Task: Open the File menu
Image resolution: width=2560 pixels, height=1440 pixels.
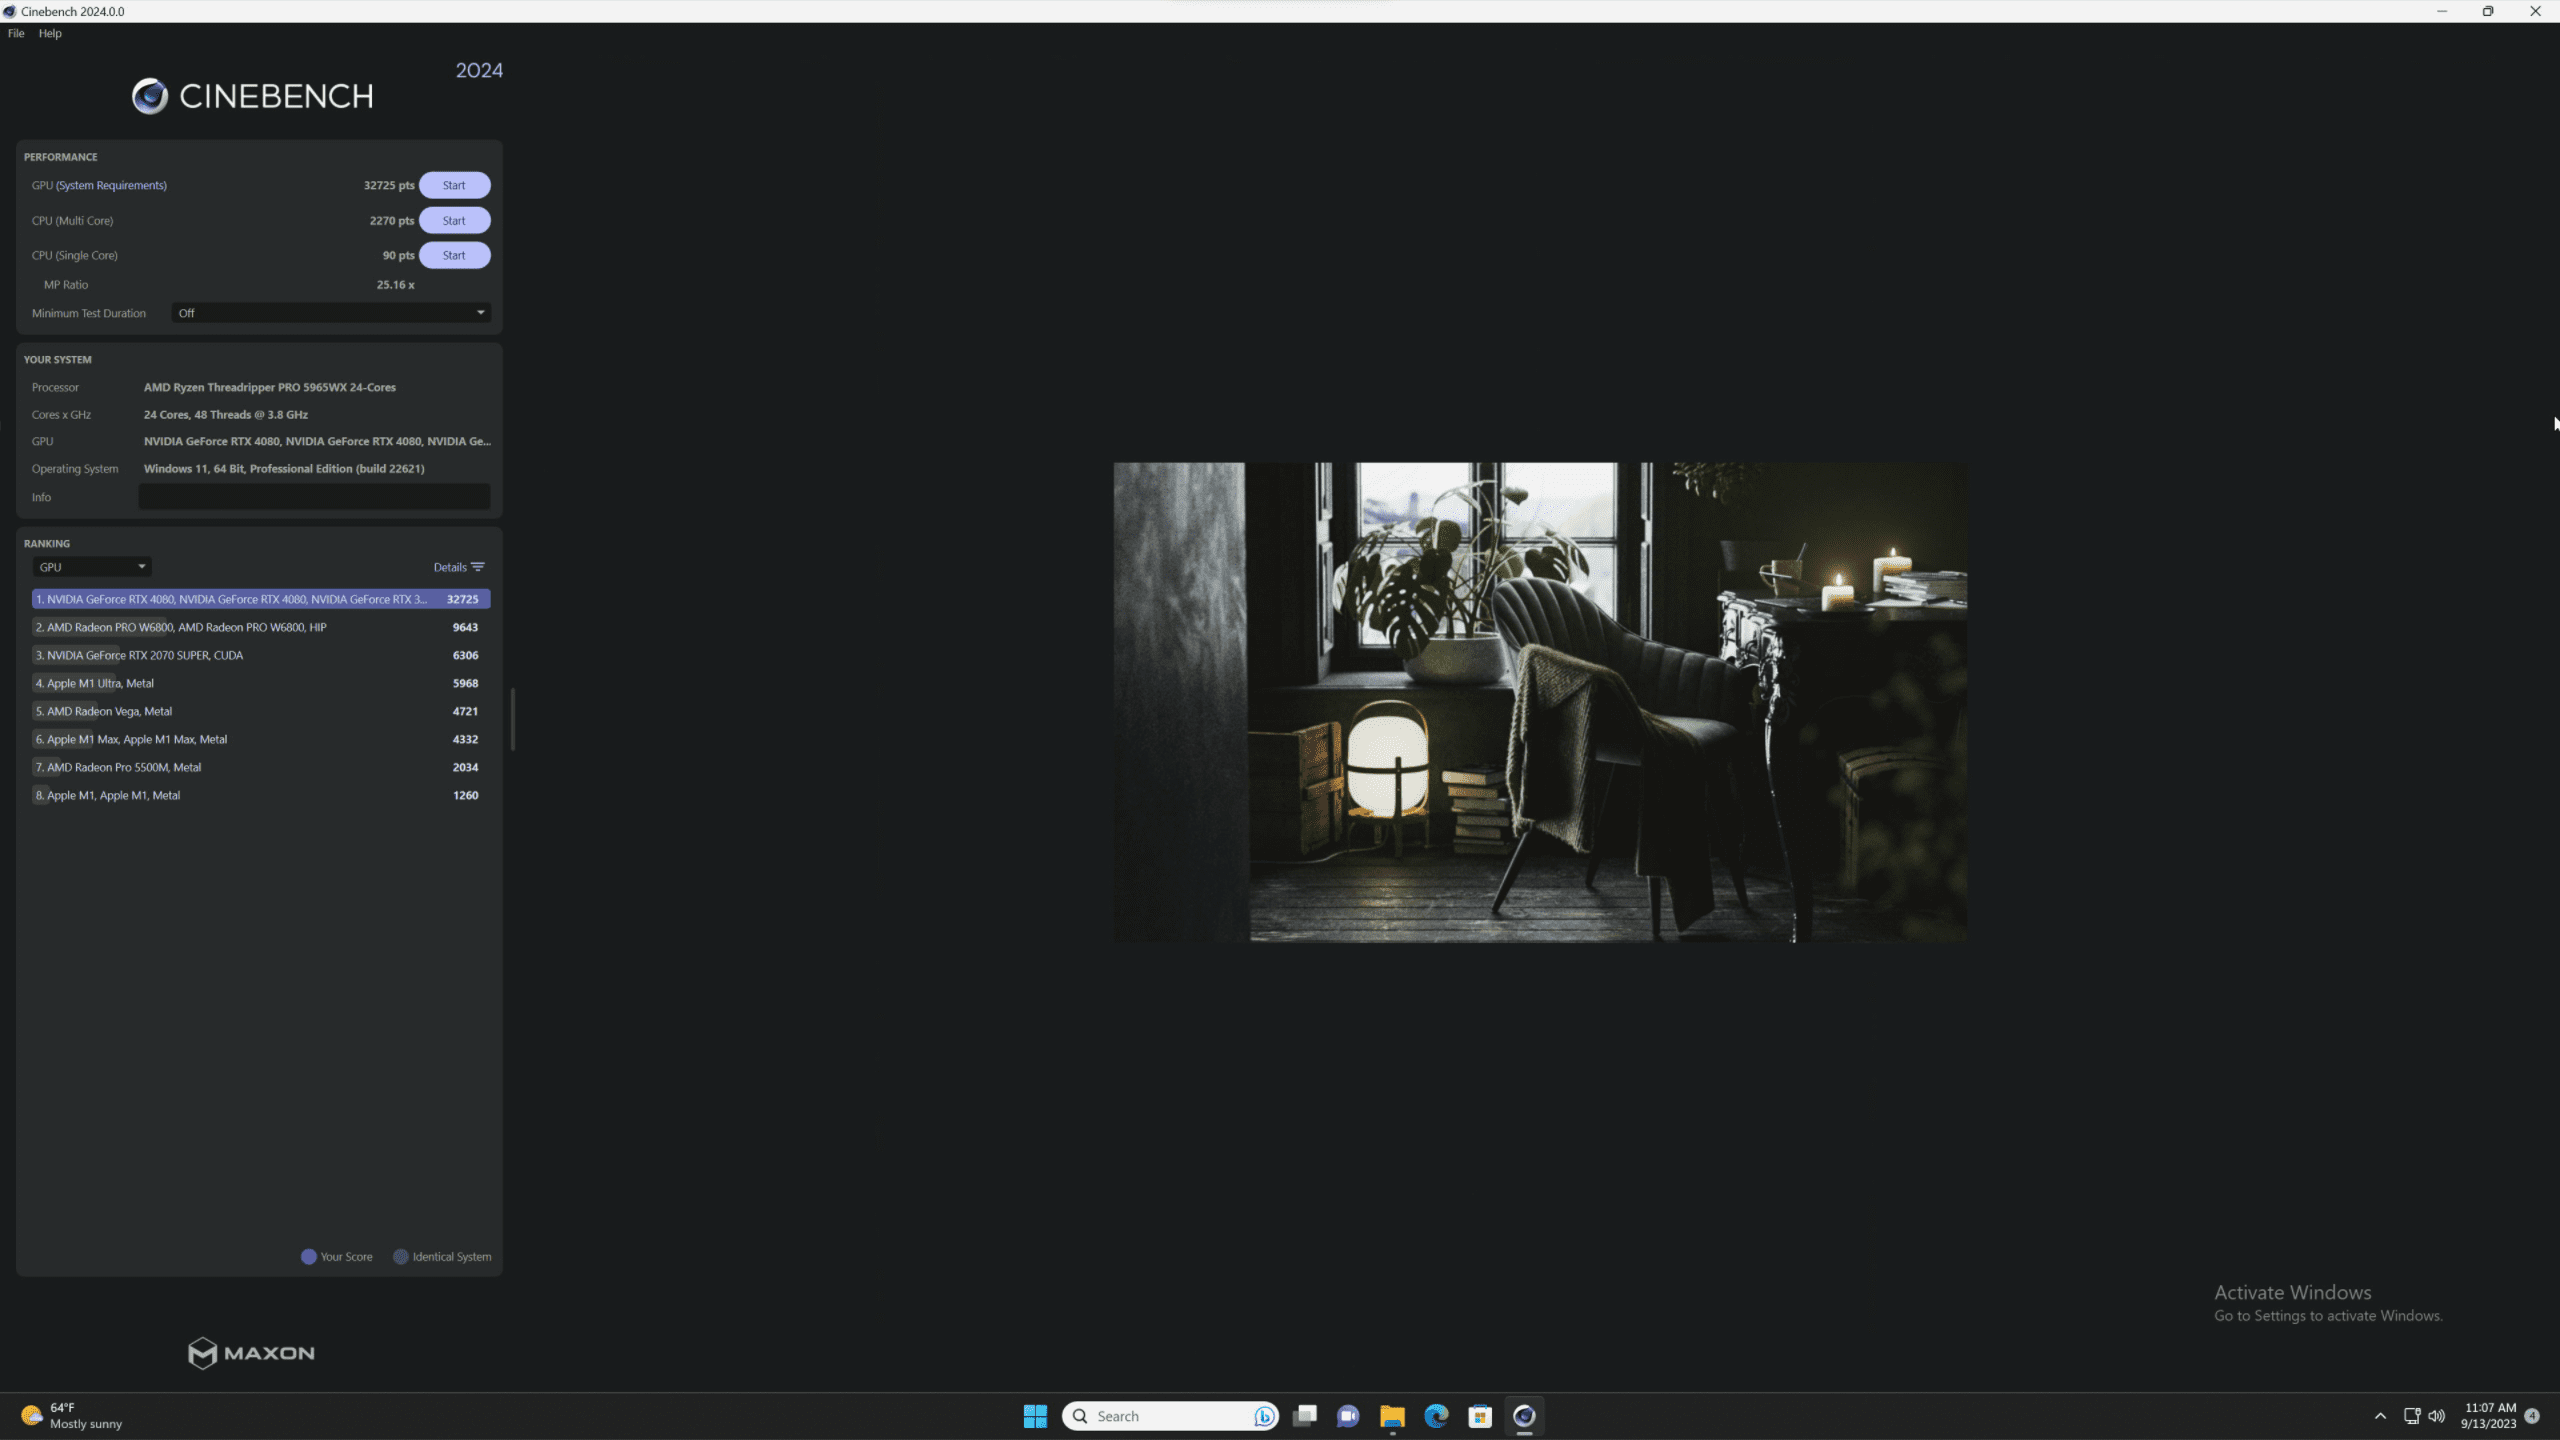Action: 15,33
